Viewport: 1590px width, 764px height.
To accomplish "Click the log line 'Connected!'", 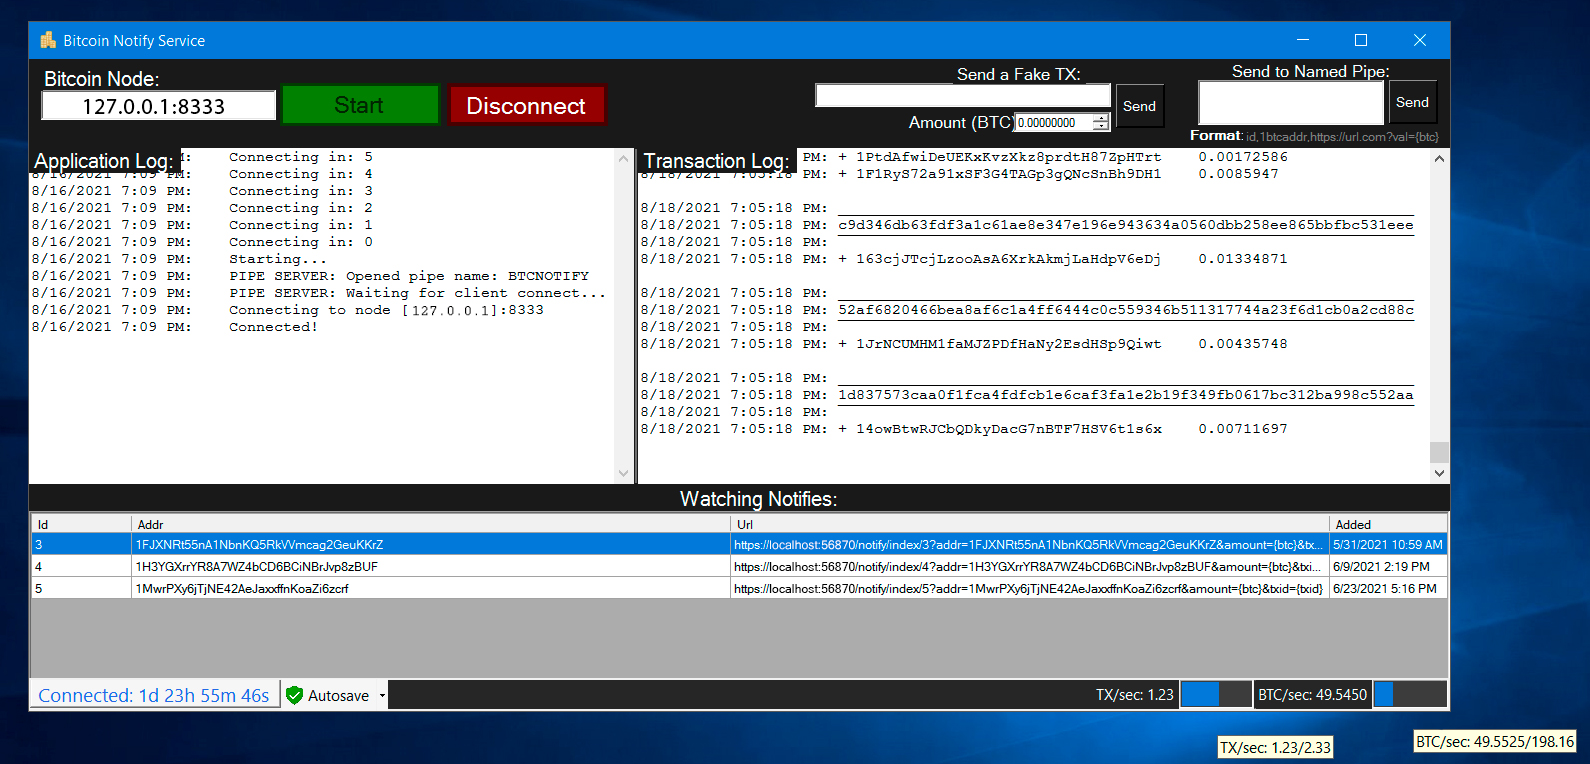I will click(x=273, y=327).
